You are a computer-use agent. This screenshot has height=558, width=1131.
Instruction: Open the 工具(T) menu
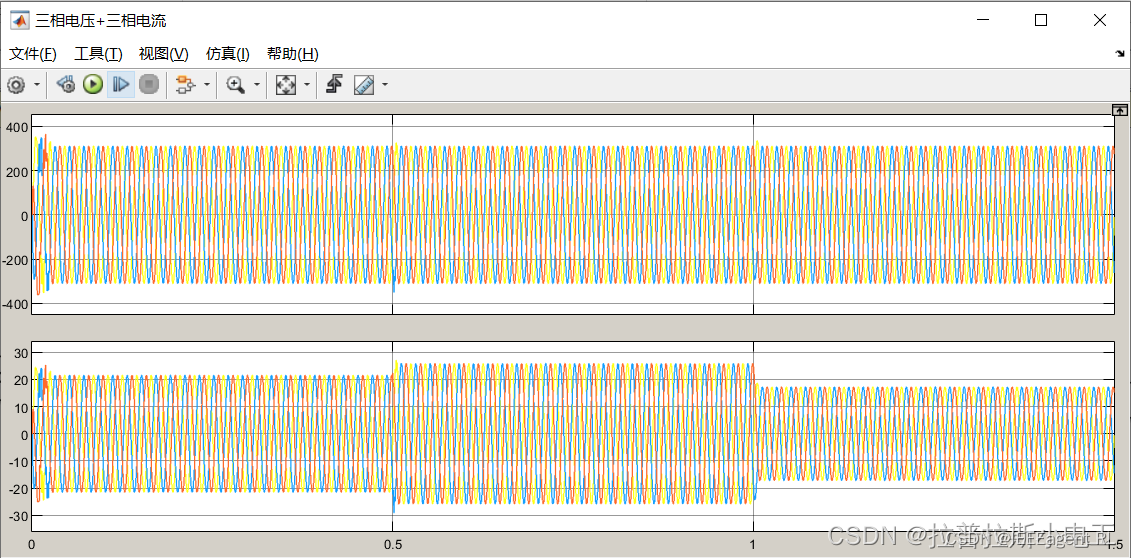tap(98, 54)
